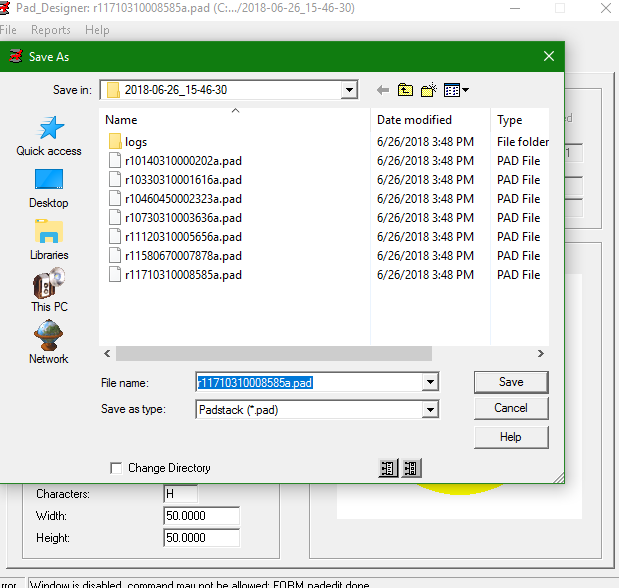The width and height of the screenshot is (619, 588).
Task: Click the horizontal scrollbar thumb in file list
Action: click(274, 353)
